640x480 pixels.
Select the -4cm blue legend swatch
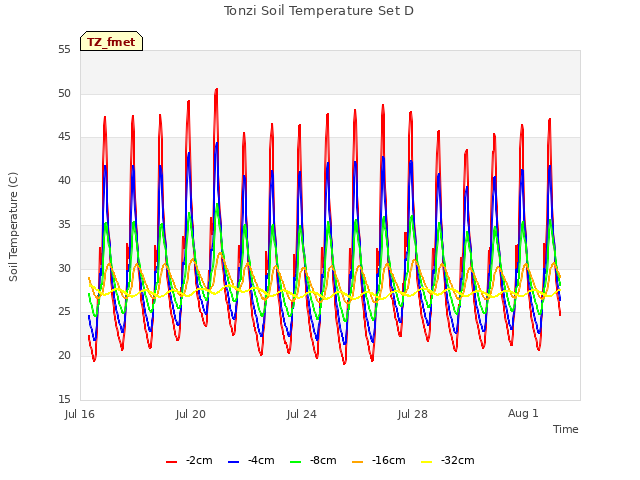click(x=233, y=462)
